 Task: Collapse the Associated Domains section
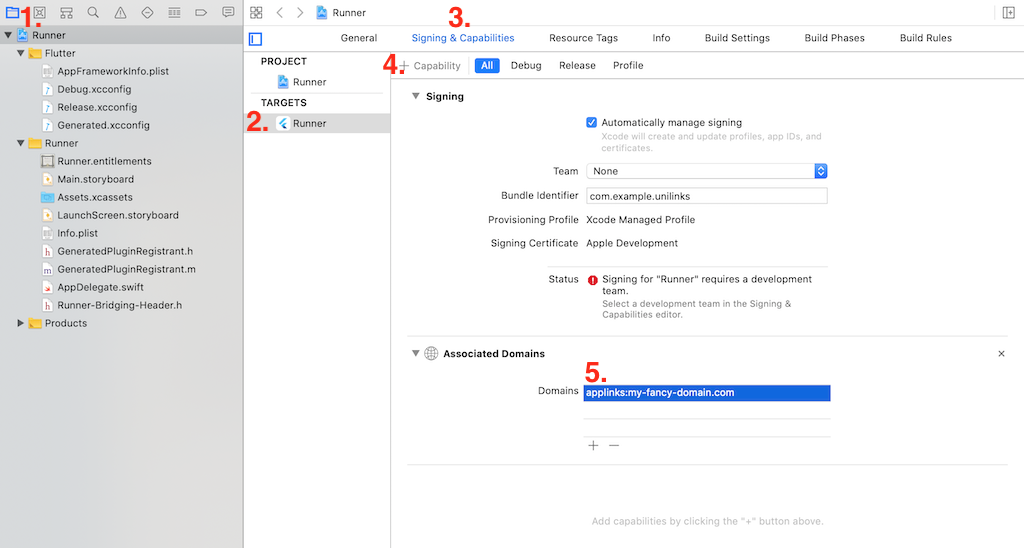click(415, 353)
